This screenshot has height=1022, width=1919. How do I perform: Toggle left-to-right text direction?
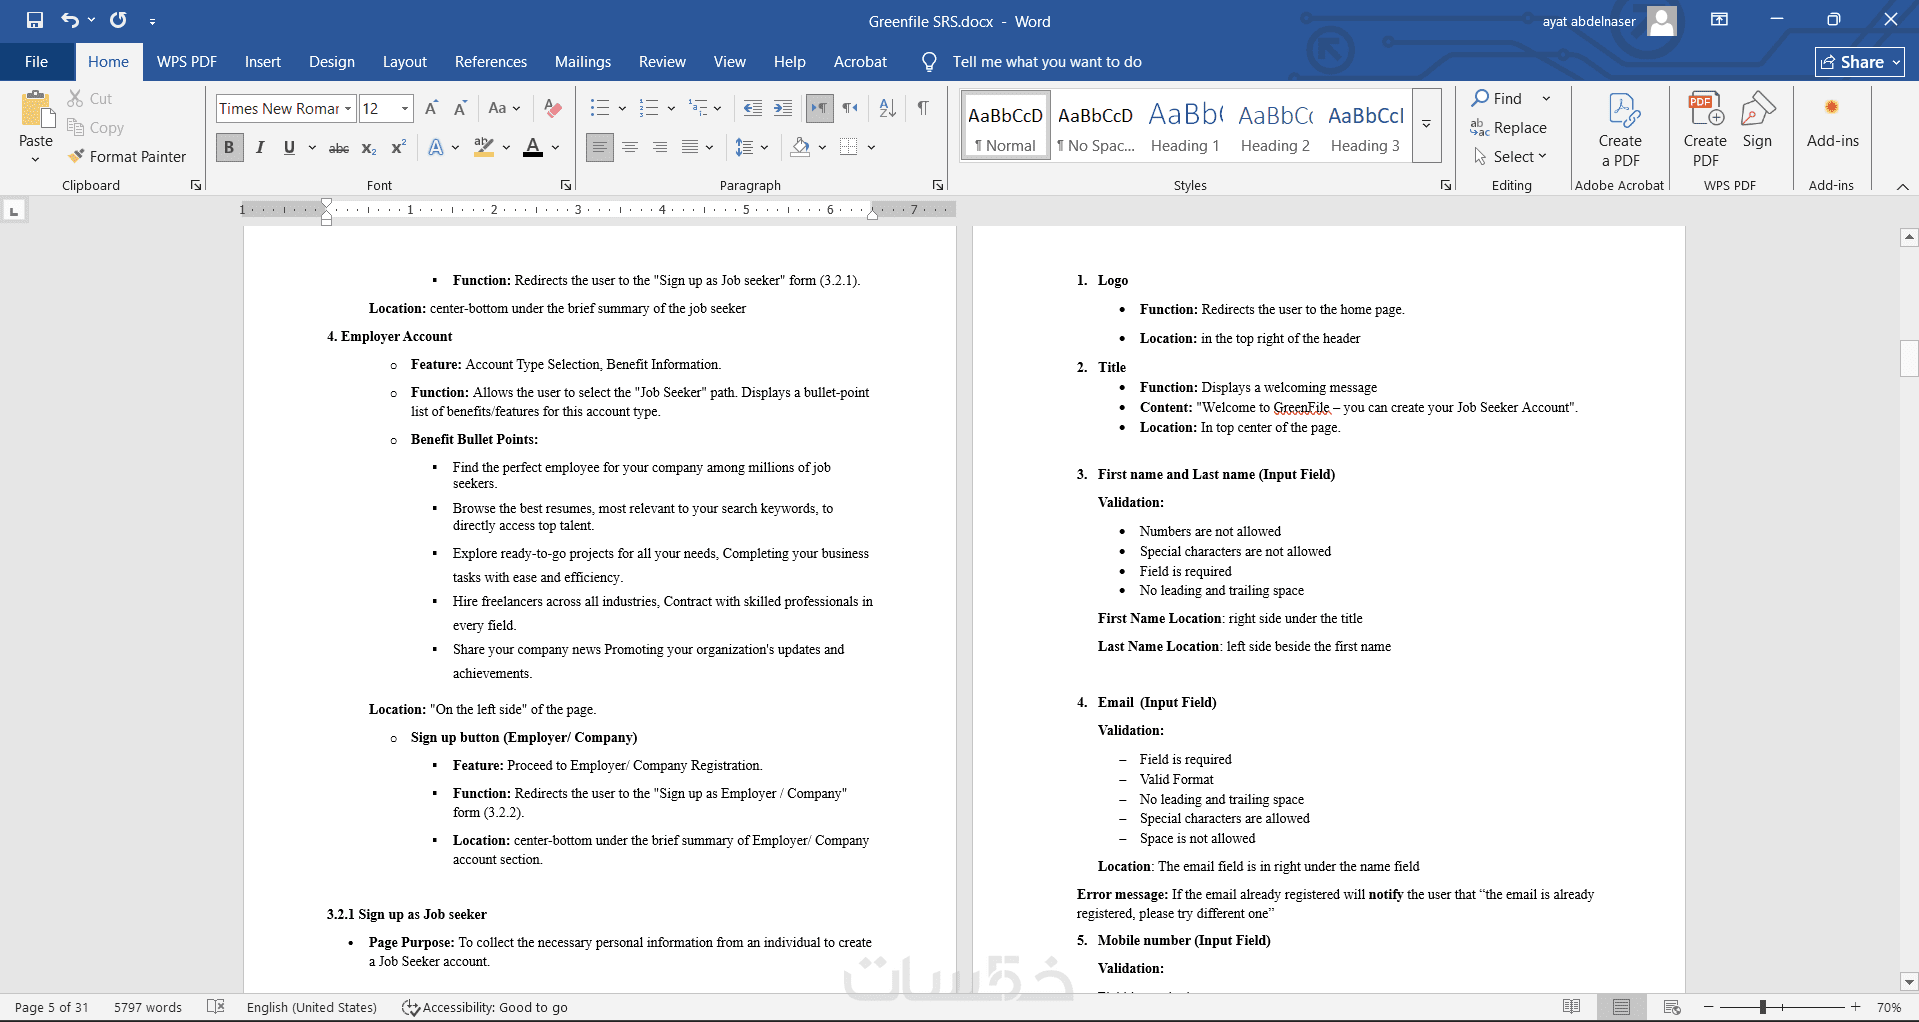pyautogui.click(x=819, y=108)
